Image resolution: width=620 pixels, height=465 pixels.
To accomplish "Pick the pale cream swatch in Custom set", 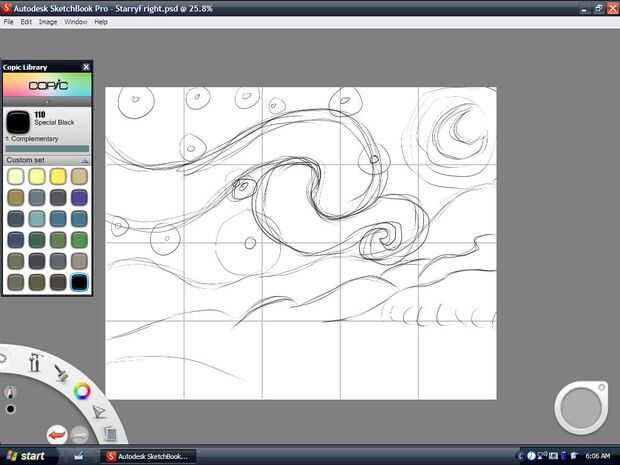I will tap(15, 176).
